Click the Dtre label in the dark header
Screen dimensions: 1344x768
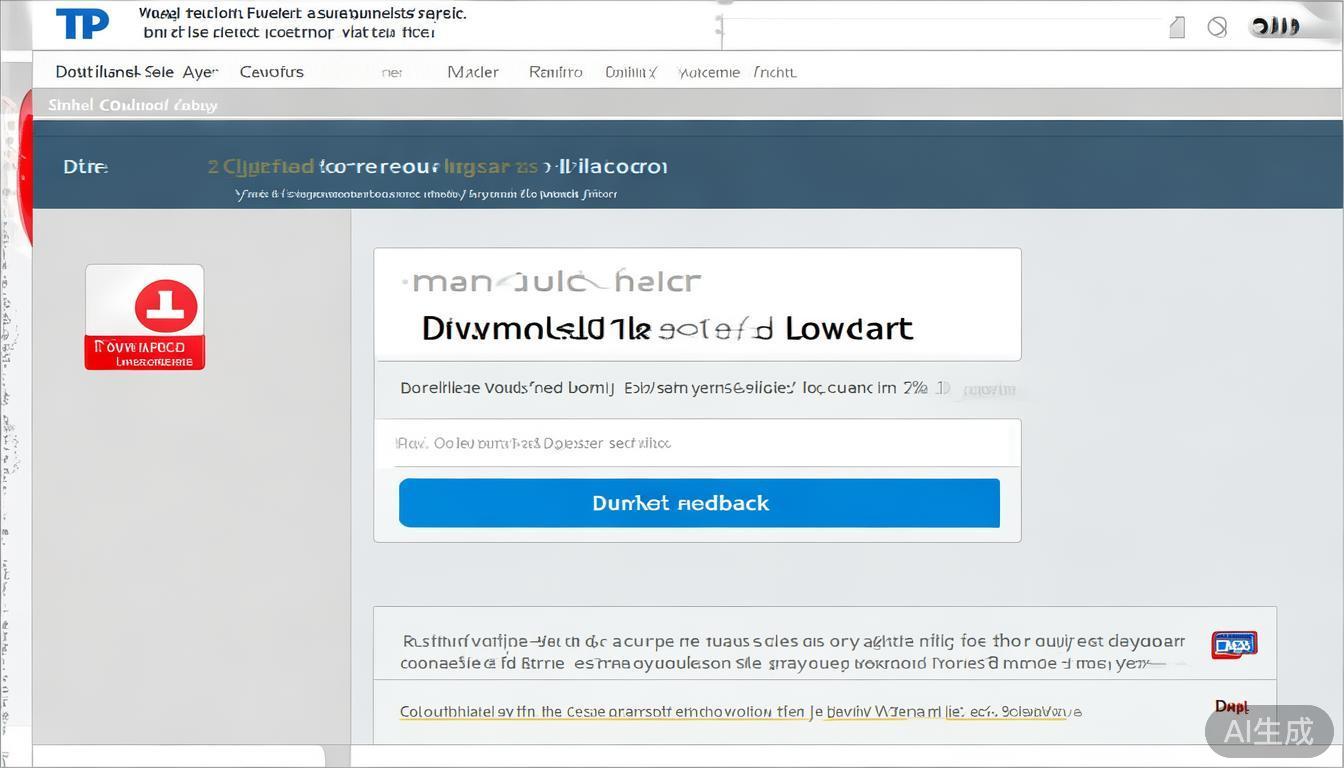86,167
